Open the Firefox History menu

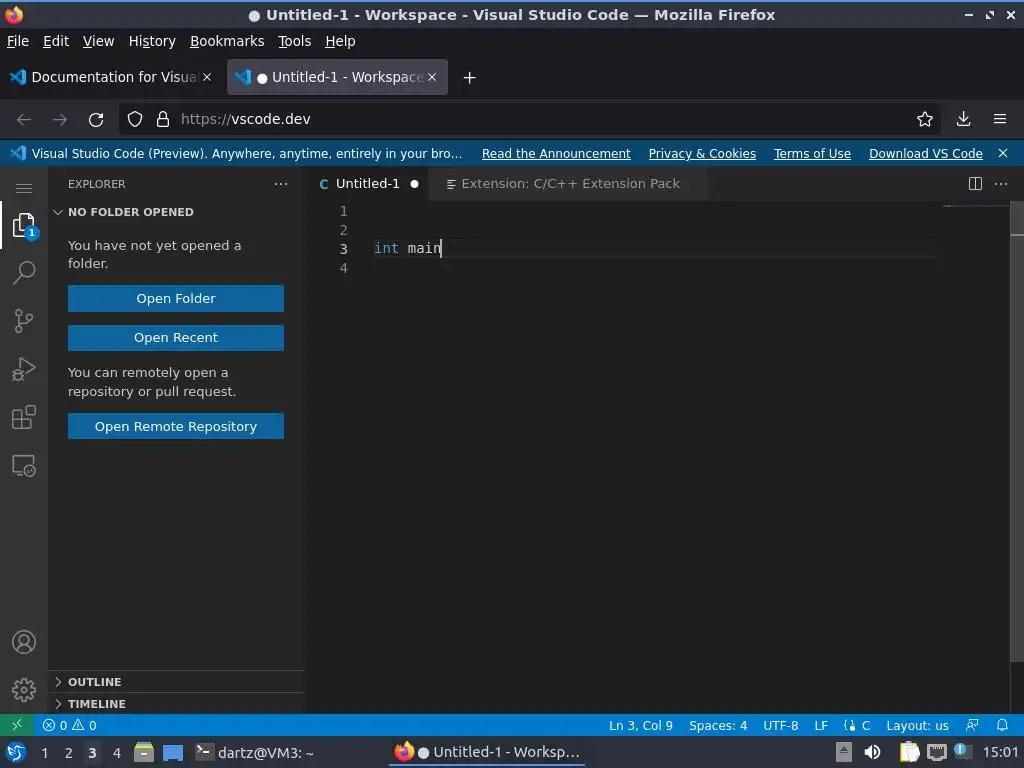point(152,41)
